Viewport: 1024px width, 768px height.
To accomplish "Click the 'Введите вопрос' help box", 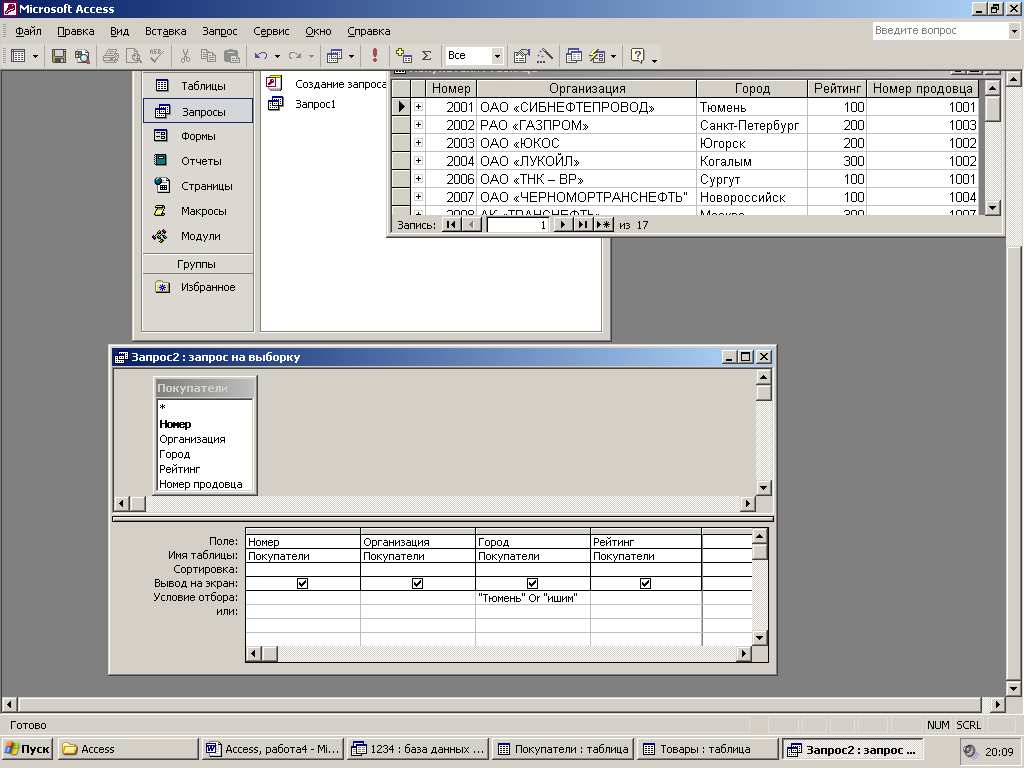I will [940, 30].
